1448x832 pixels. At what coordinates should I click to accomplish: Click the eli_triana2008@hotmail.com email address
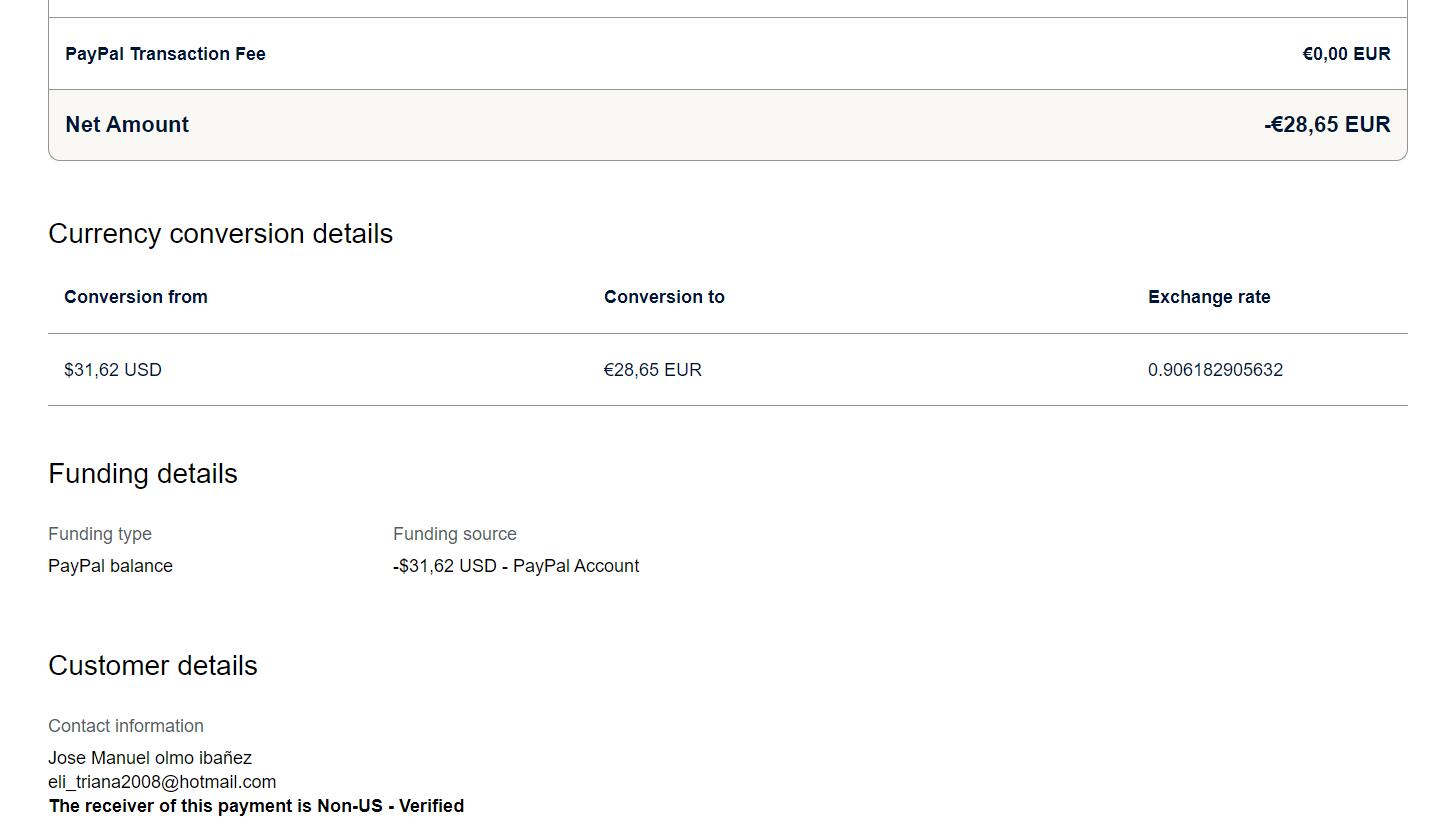162,782
